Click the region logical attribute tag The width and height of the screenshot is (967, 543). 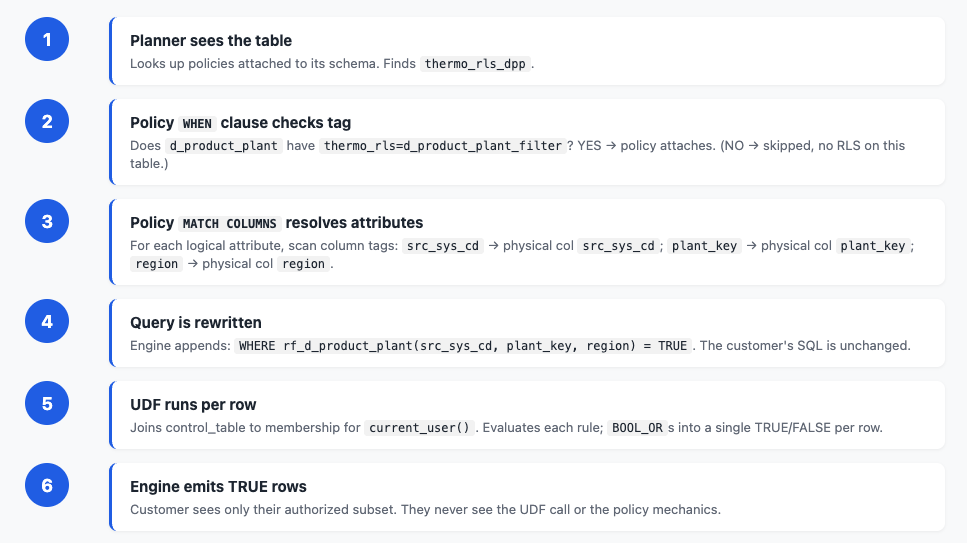[157, 263]
